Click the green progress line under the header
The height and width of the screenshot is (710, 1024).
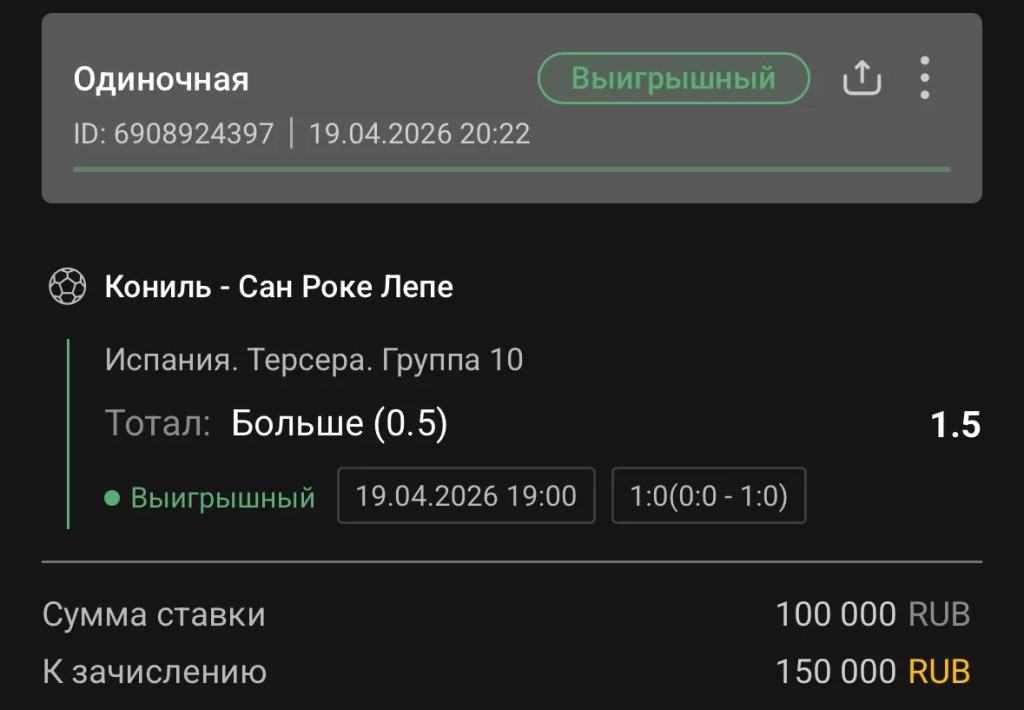[x=511, y=169]
